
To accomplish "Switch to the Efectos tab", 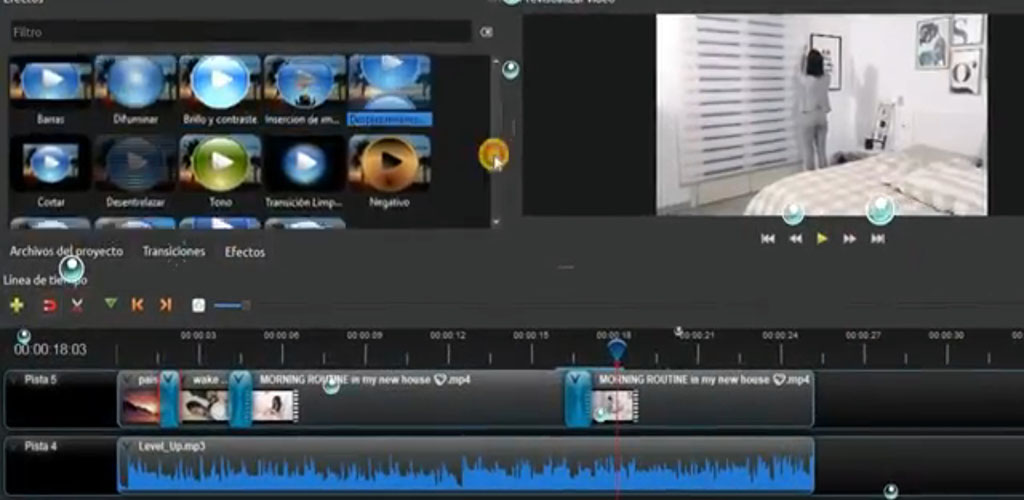I will tap(245, 252).
